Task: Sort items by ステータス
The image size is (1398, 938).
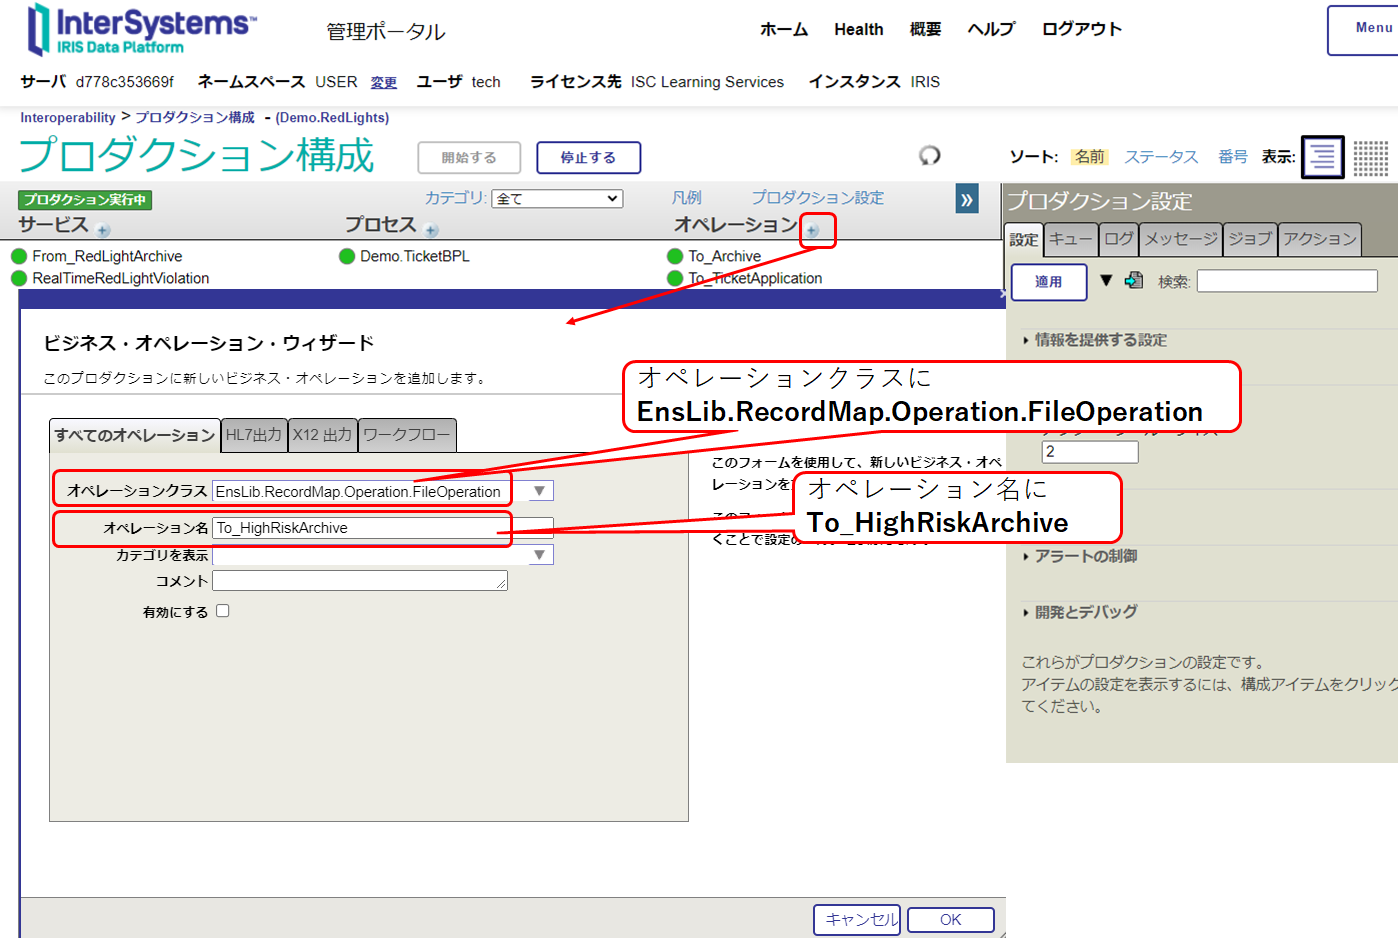Action: [x=1161, y=157]
